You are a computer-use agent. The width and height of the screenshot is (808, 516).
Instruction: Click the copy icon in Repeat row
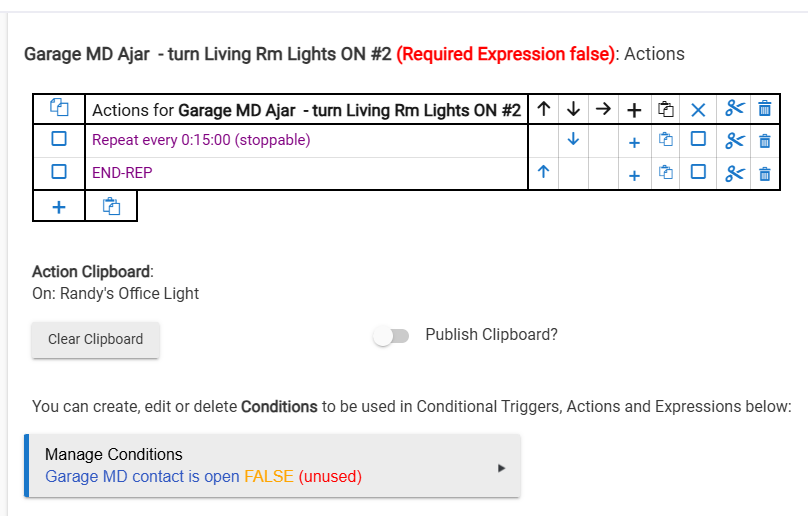pyautogui.click(x=665, y=141)
